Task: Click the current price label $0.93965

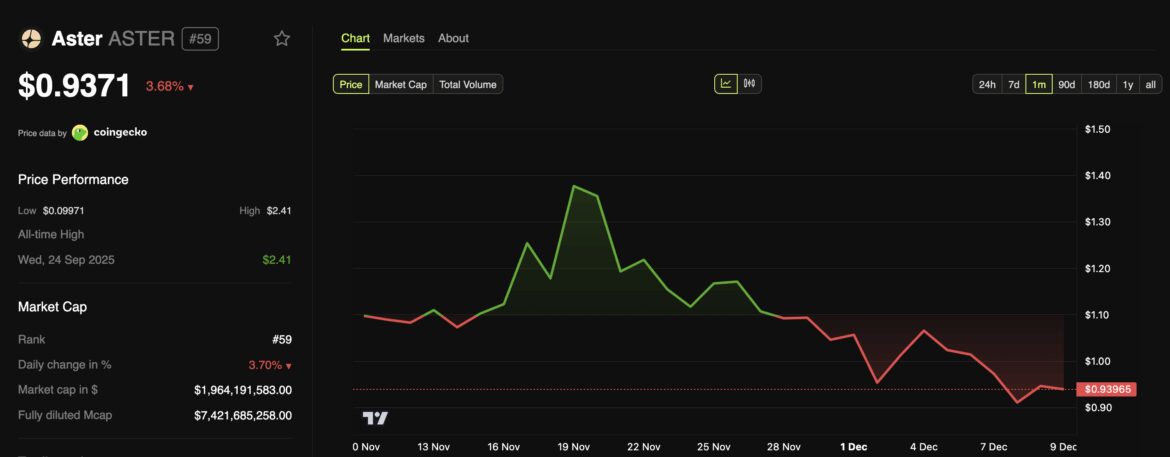Action: (1109, 389)
